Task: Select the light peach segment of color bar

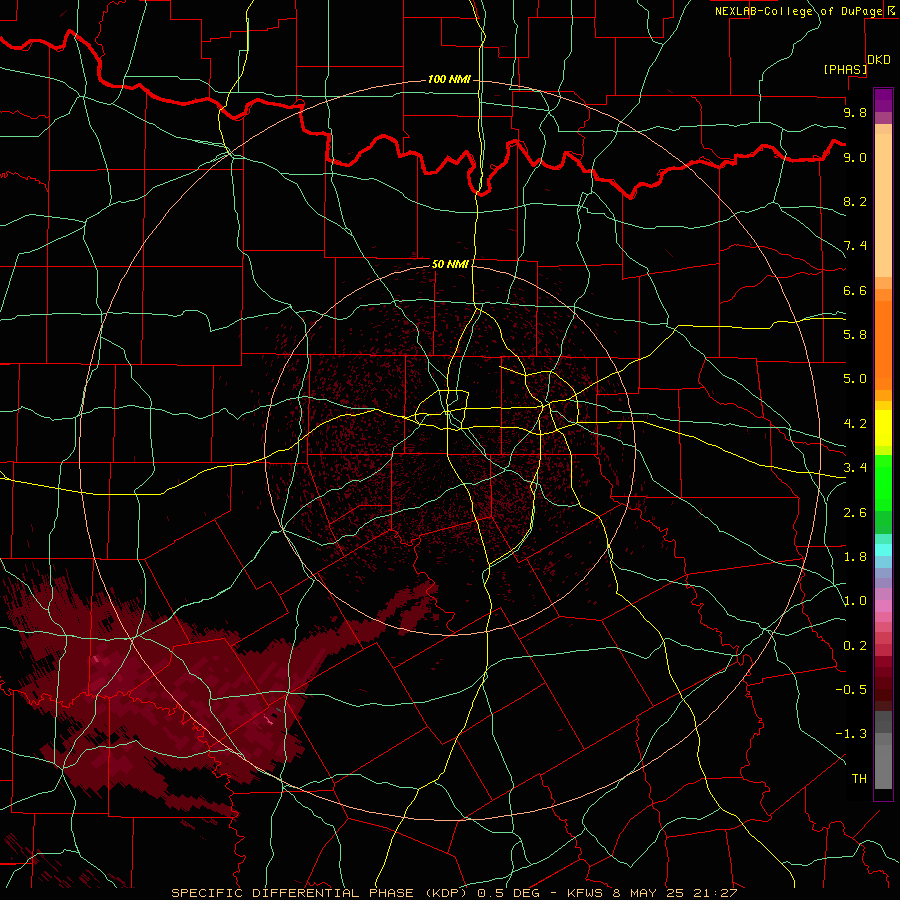Action: pyautogui.click(x=883, y=205)
